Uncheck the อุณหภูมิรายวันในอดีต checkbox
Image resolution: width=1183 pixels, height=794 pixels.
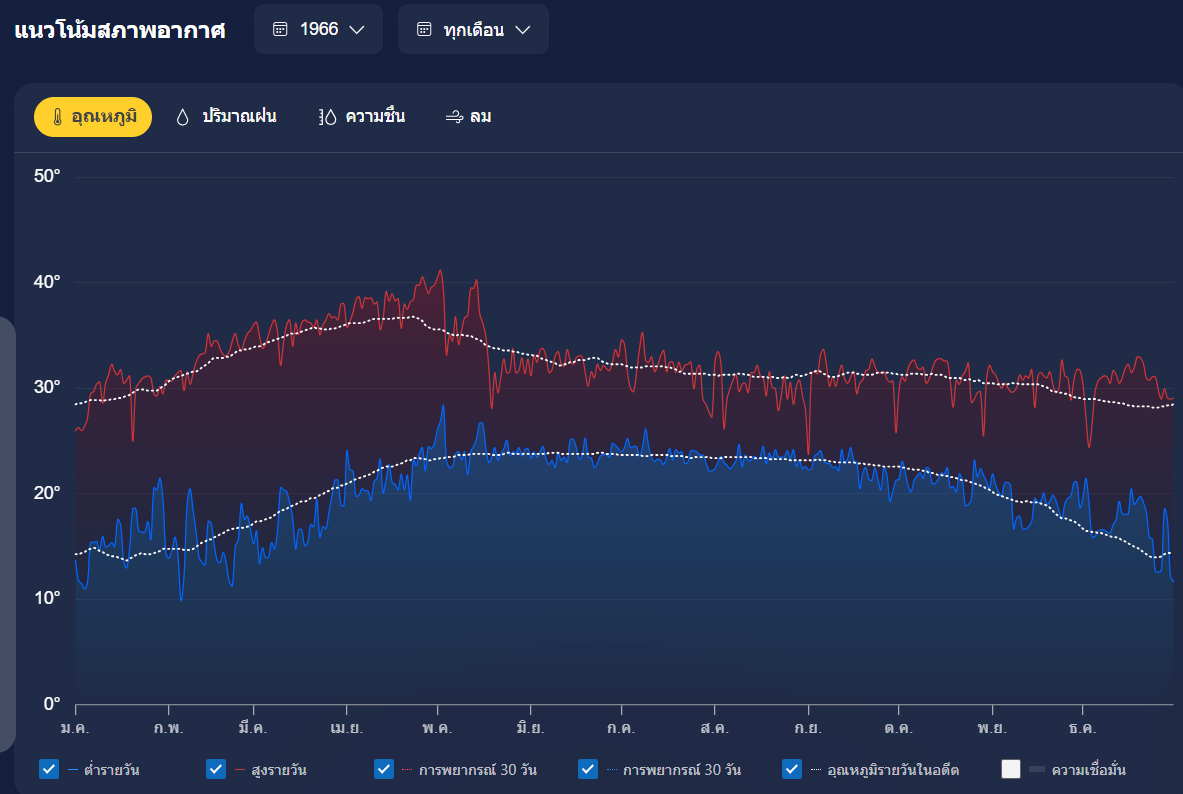pos(791,769)
